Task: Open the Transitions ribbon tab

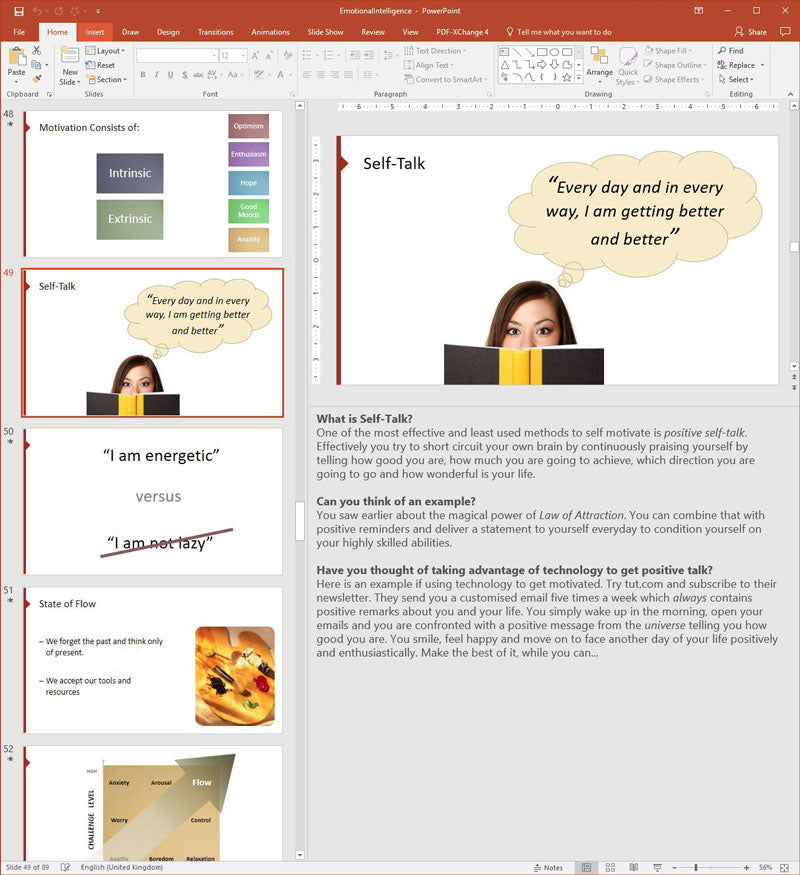Action: point(215,32)
